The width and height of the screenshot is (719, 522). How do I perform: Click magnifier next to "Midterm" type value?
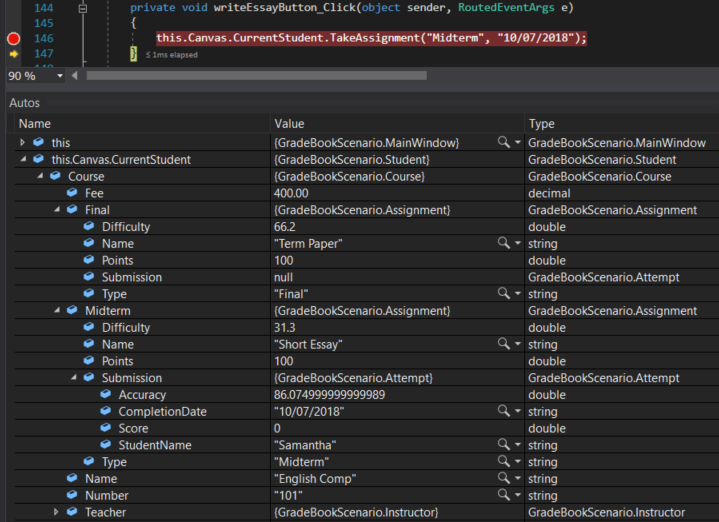503,461
